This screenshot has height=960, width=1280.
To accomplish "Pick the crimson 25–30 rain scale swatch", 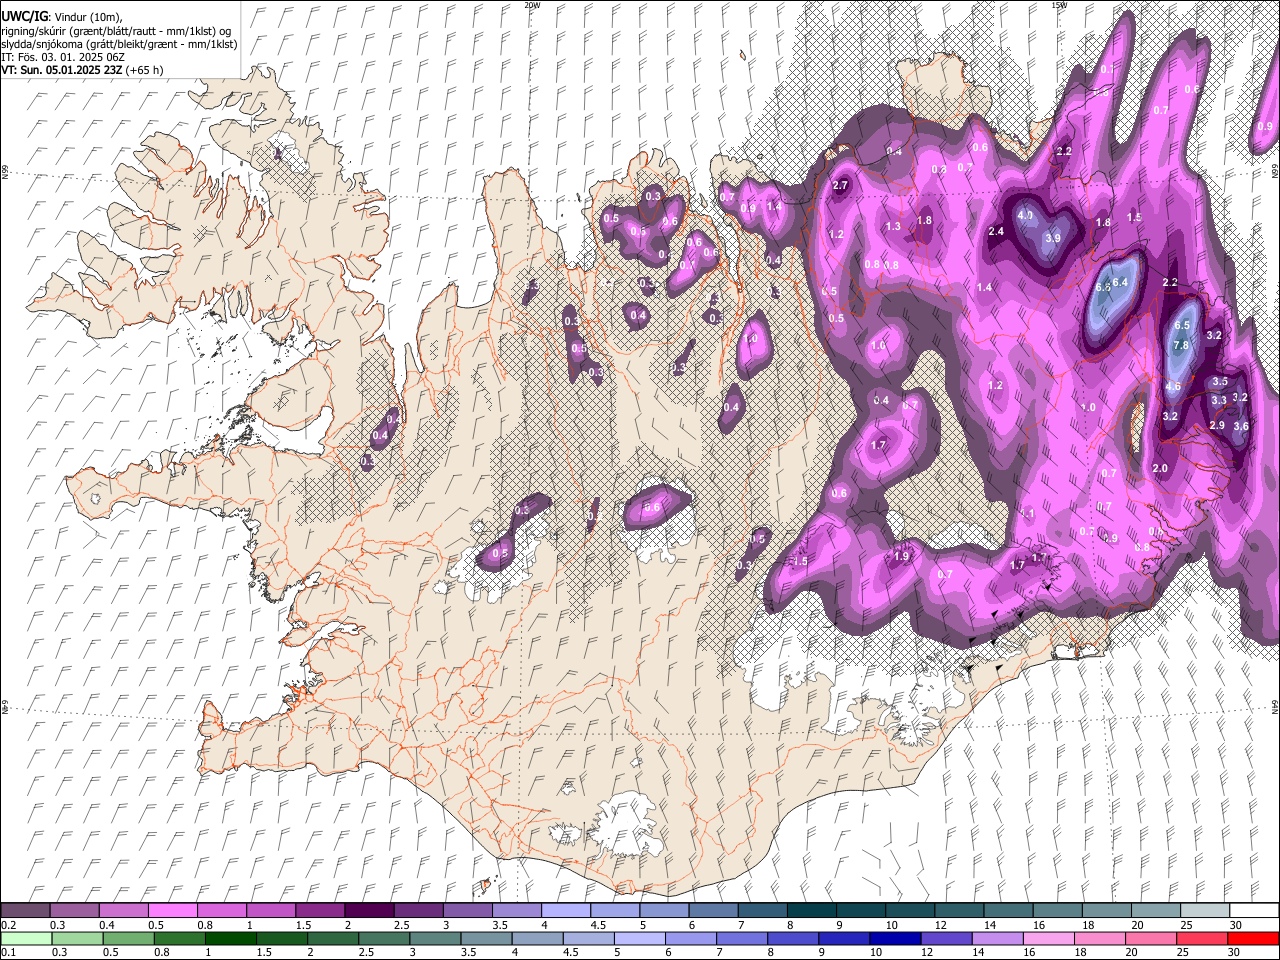I will [x=1202, y=938].
